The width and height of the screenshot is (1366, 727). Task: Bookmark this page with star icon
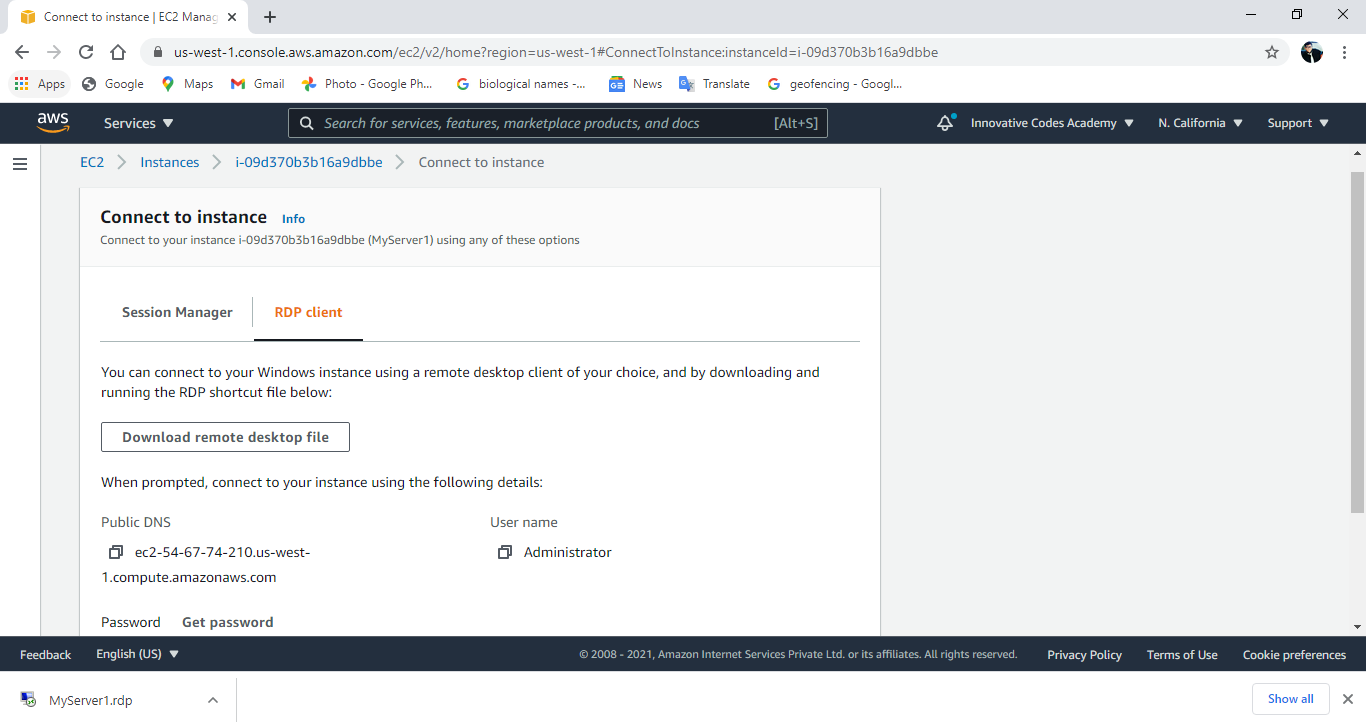[x=1272, y=52]
